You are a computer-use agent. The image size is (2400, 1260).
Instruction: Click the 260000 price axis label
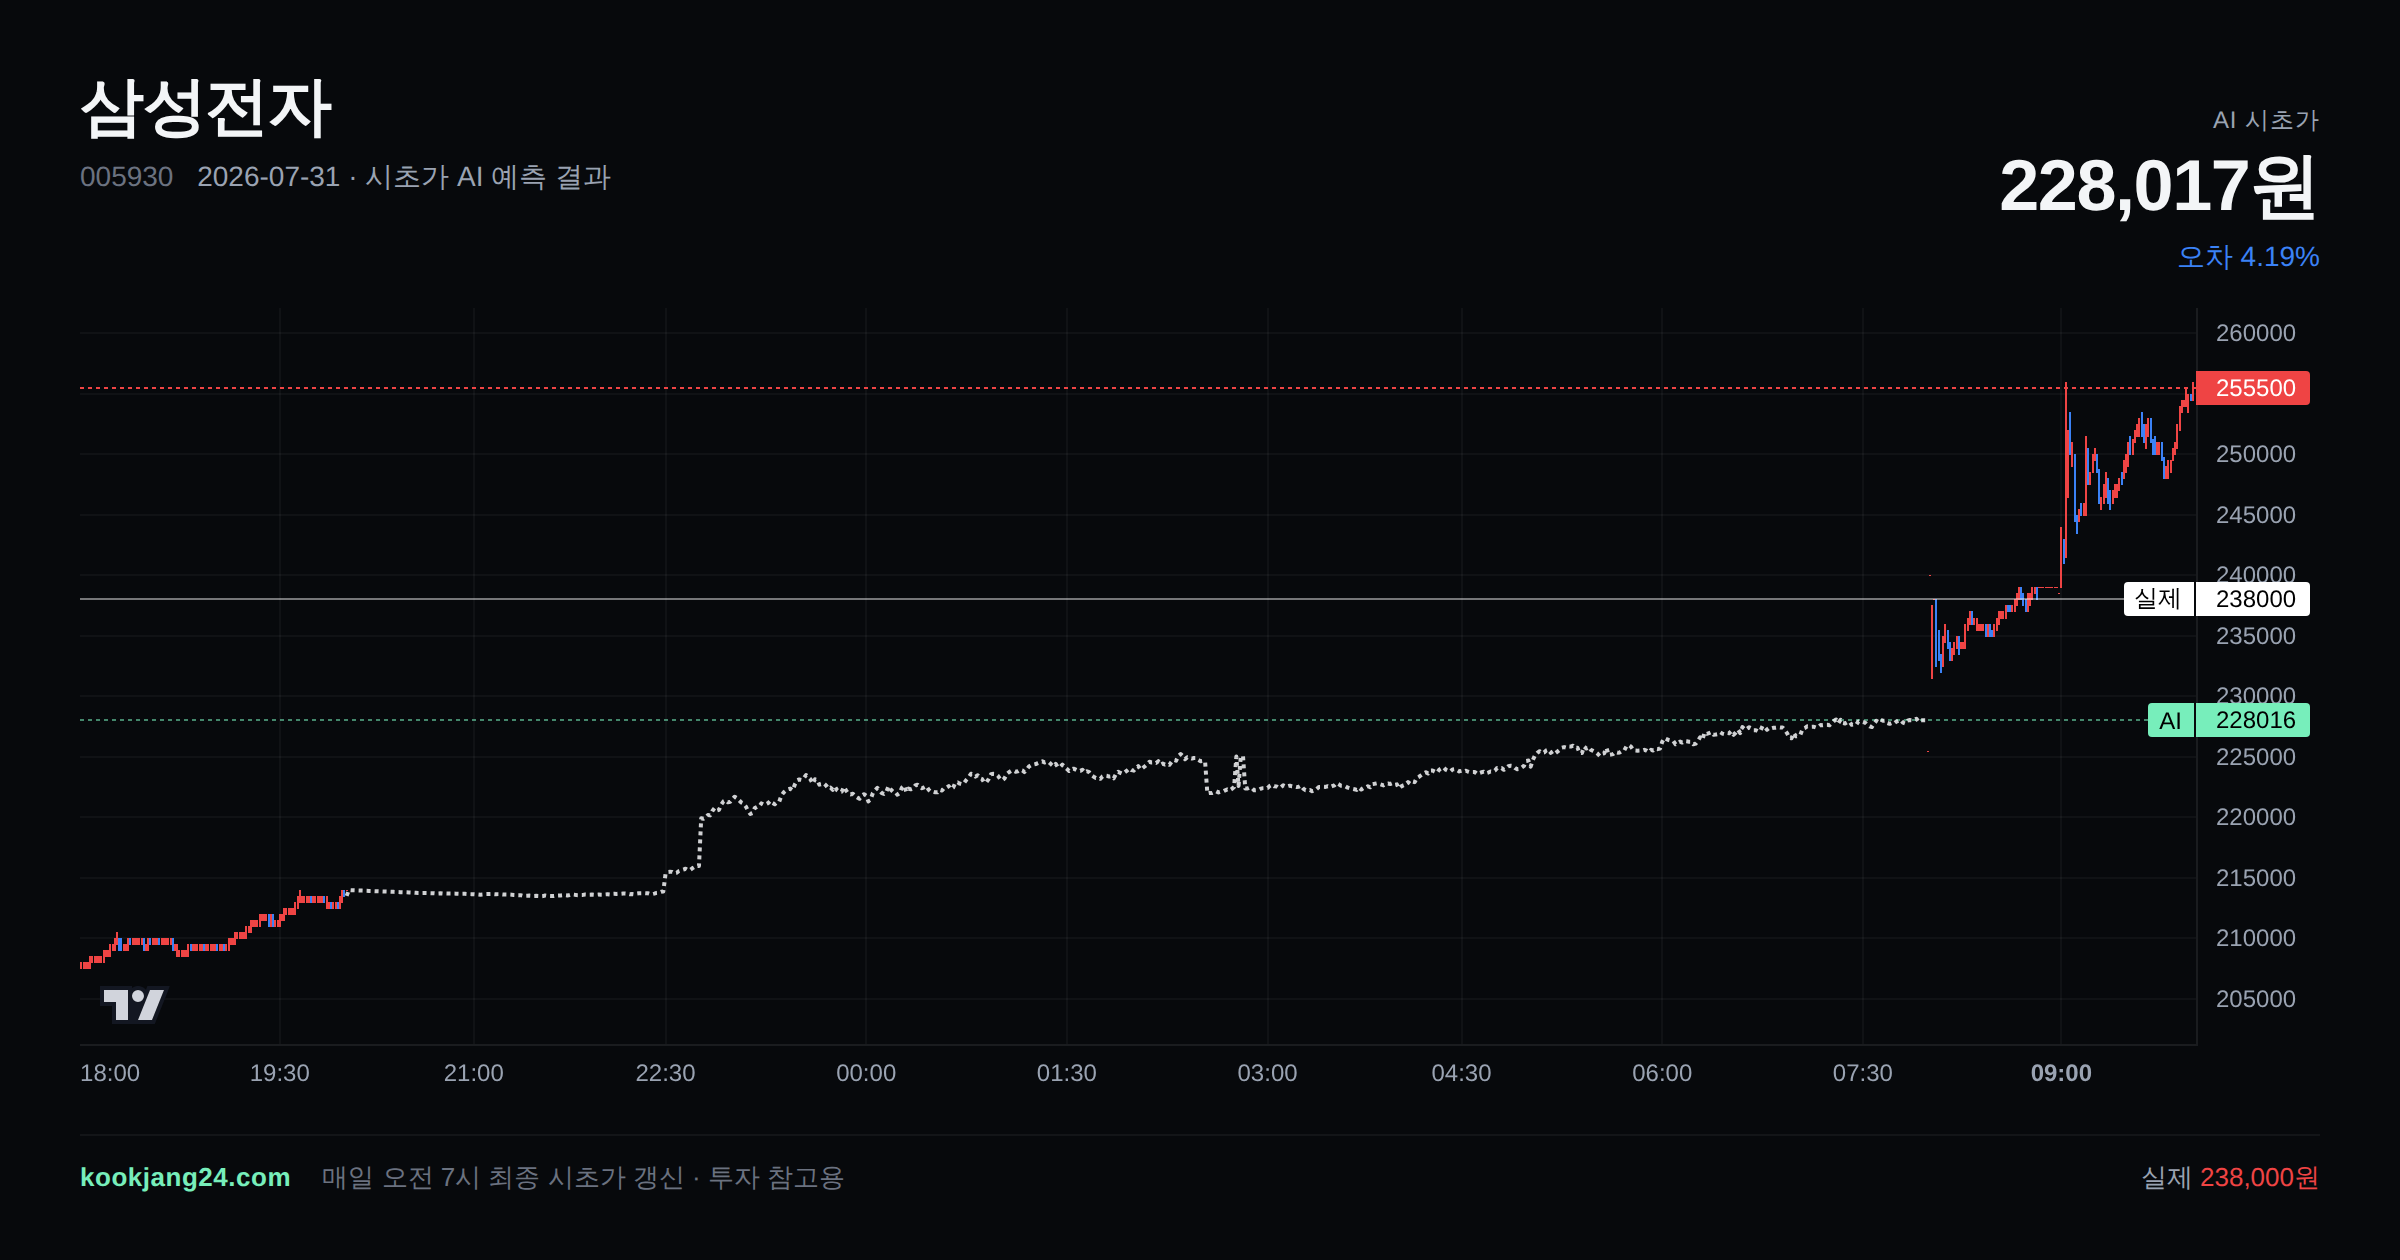tap(2256, 333)
